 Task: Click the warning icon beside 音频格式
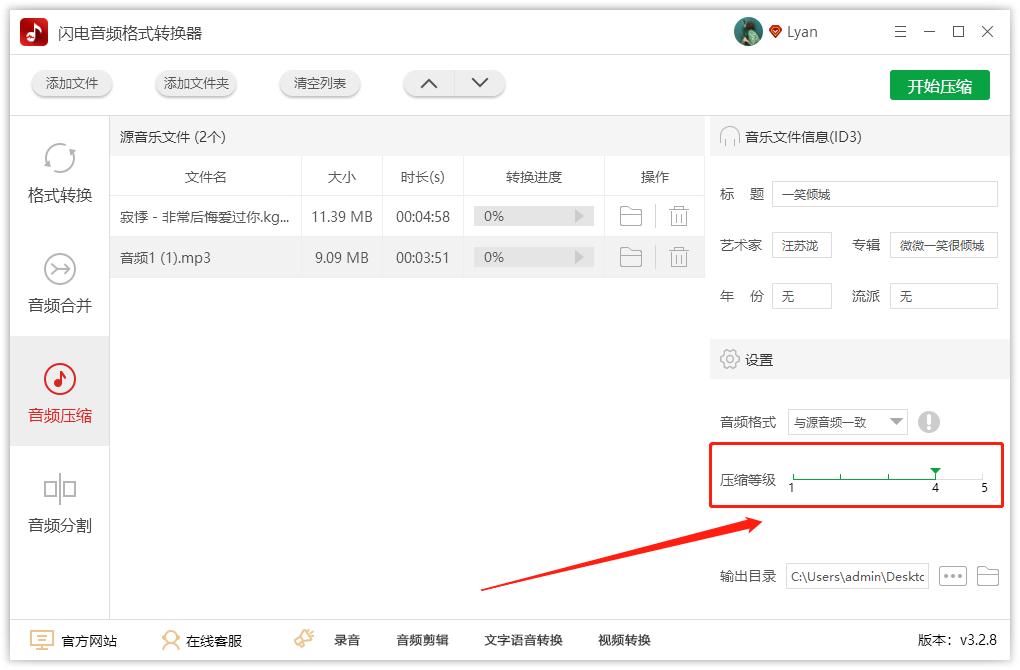[930, 421]
